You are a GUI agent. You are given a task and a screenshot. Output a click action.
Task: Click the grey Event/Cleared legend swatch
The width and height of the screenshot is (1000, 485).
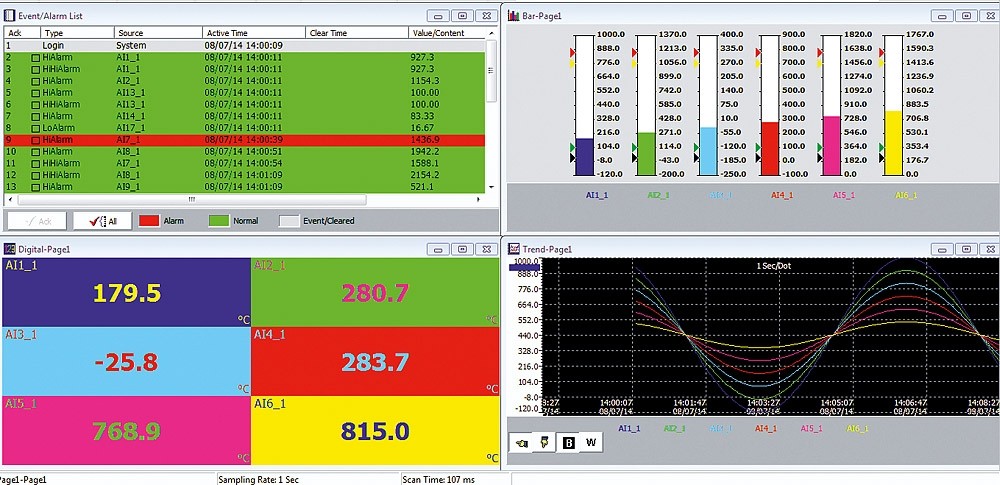click(x=289, y=221)
